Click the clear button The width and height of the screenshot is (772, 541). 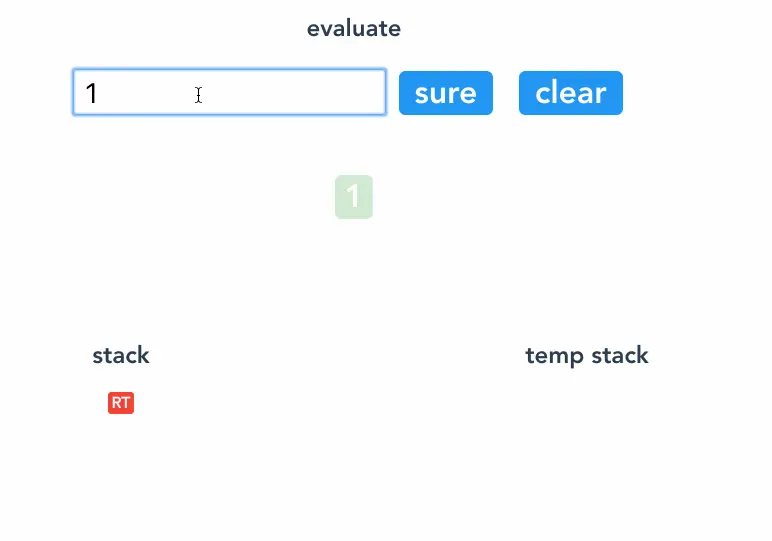[x=571, y=93]
